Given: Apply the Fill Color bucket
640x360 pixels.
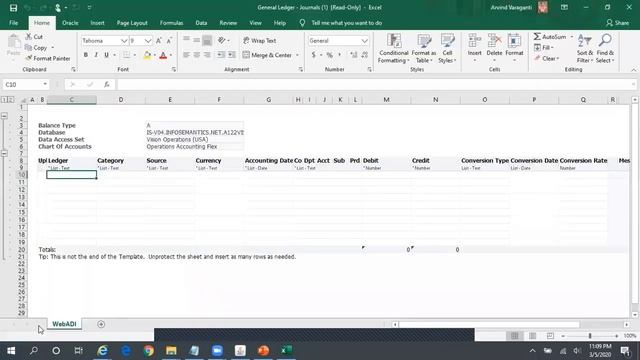Looking at the screenshot, I should (x=147, y=55).
